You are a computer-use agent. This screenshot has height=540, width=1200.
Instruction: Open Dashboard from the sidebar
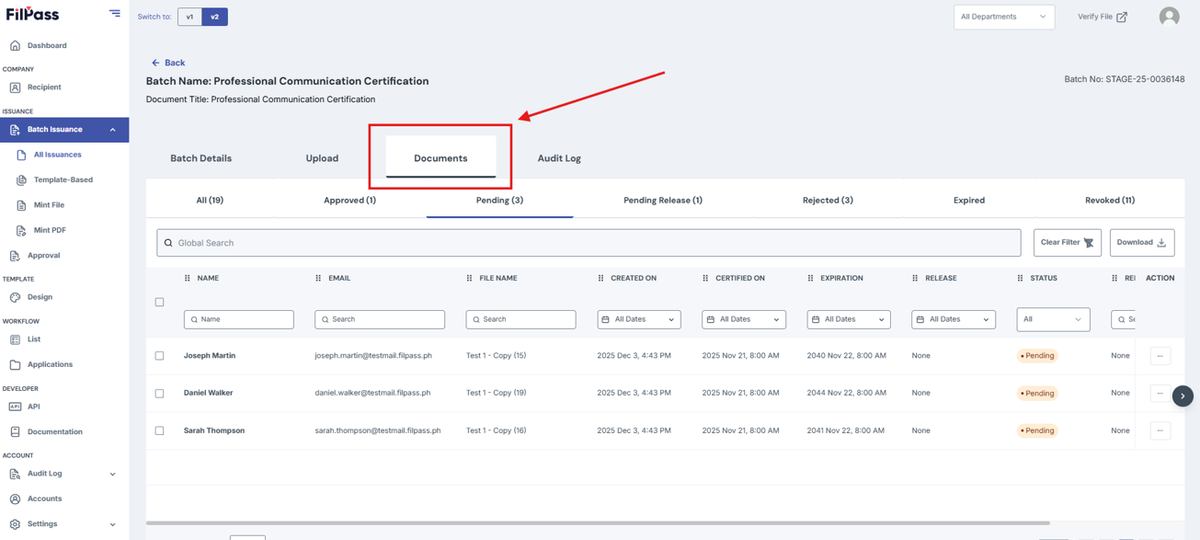coord(47,45)
